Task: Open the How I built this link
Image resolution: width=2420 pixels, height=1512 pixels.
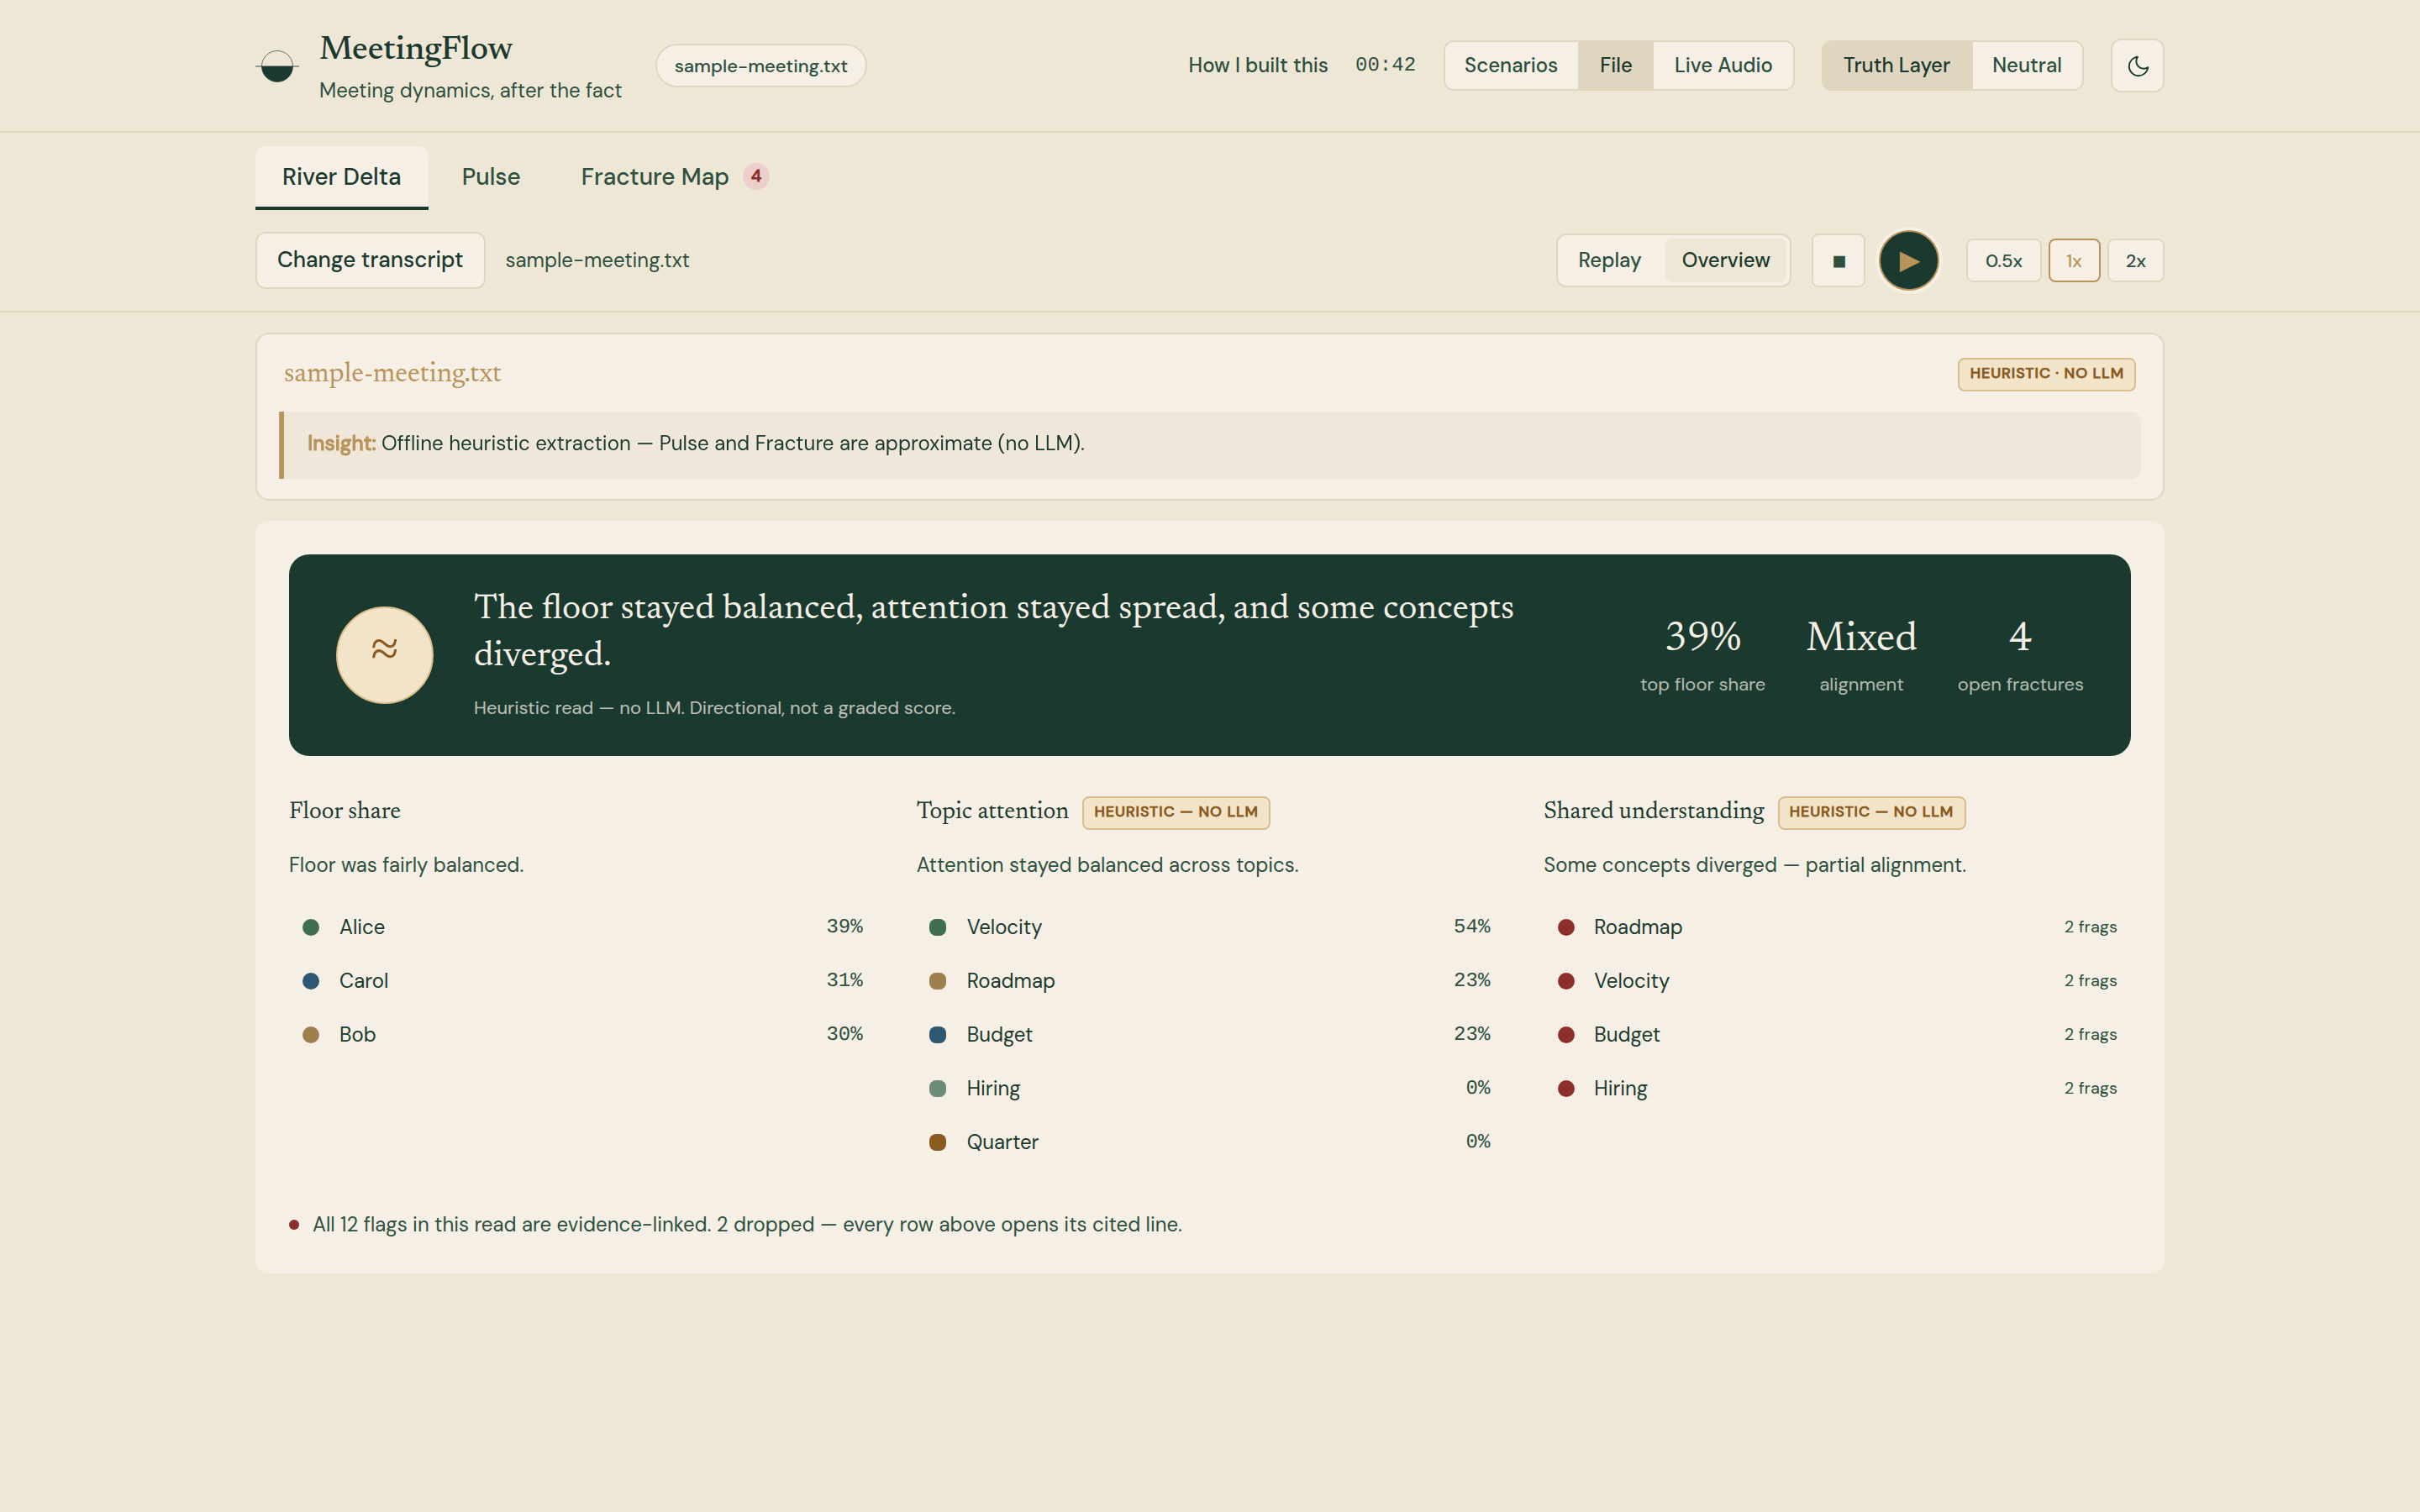Action: [x=1257, y=66]
